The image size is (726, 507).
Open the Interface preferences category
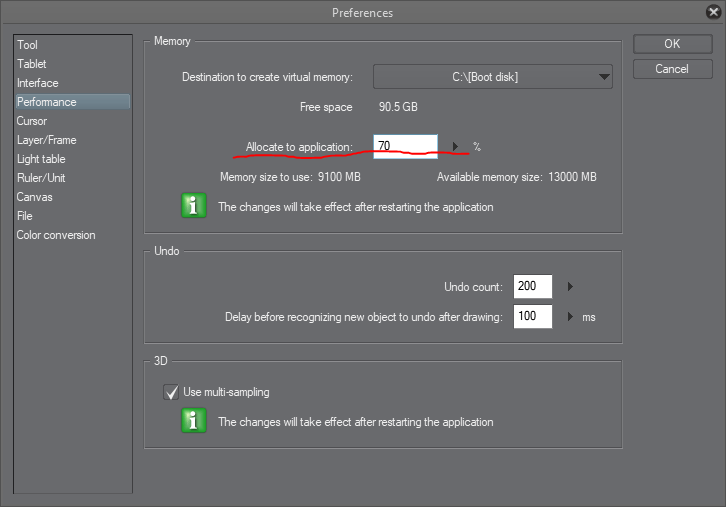pyautogui.click(x=38, y=83)
